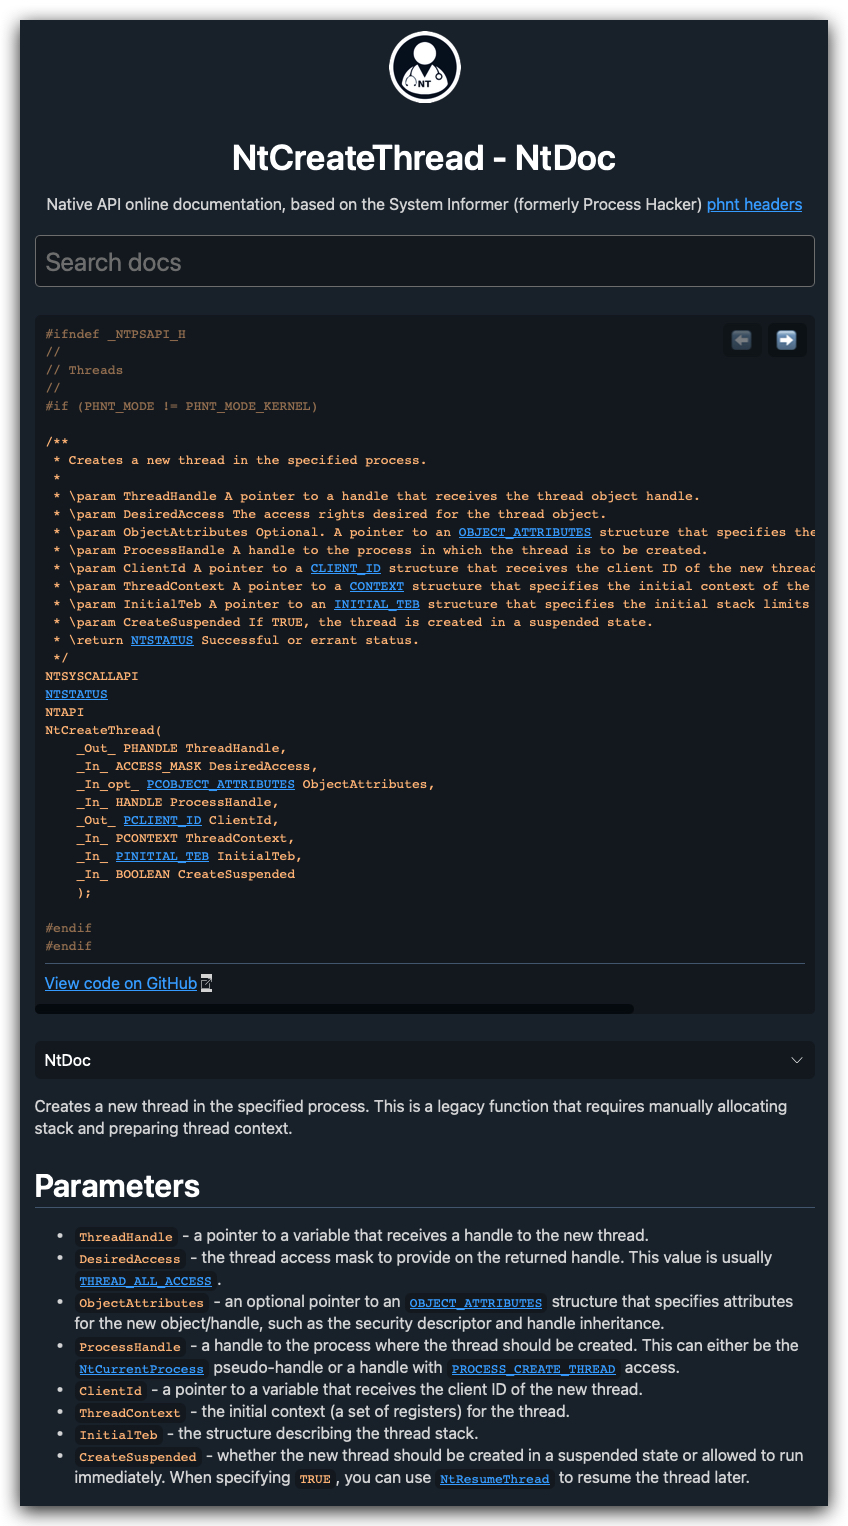Click the NtDoc section header
The height and width of the screenshot is (1526, 848).
click(424, 1060)
